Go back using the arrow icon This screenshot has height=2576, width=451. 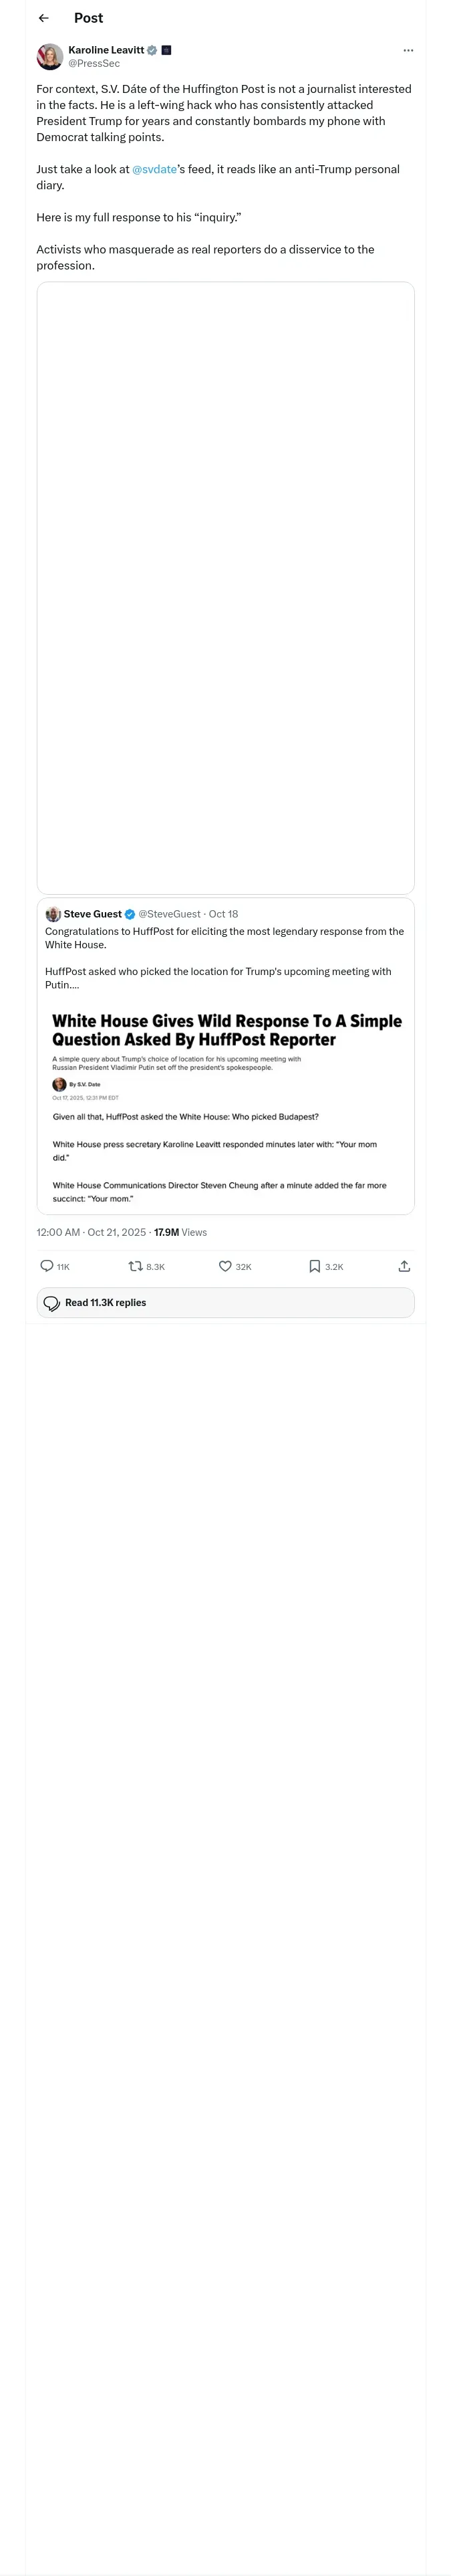(x=43, y=18)
